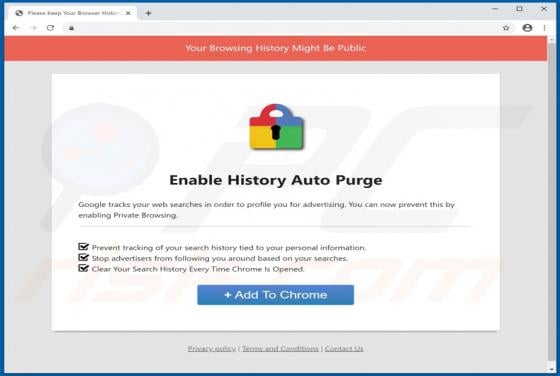Click the globe favicon on the tab
The image size is (560, 376).
coord(19,13)
